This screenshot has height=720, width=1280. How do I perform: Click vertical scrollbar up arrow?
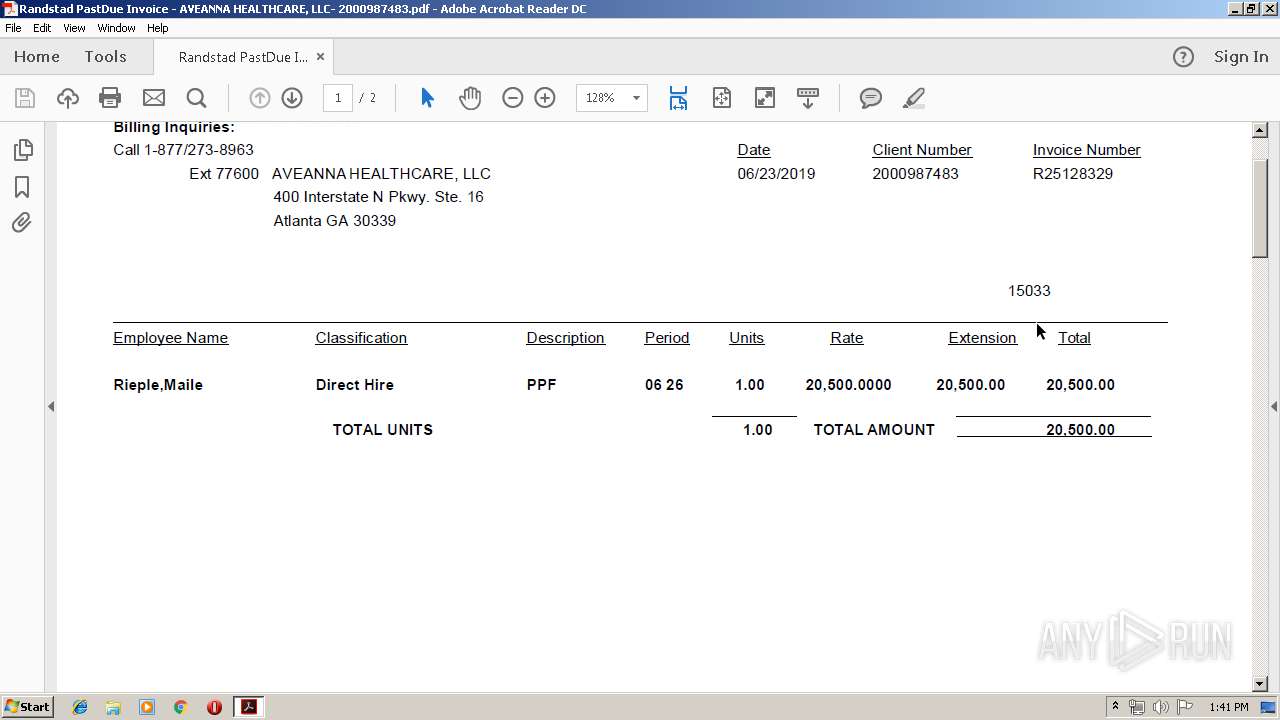[x=1260, y=130]
